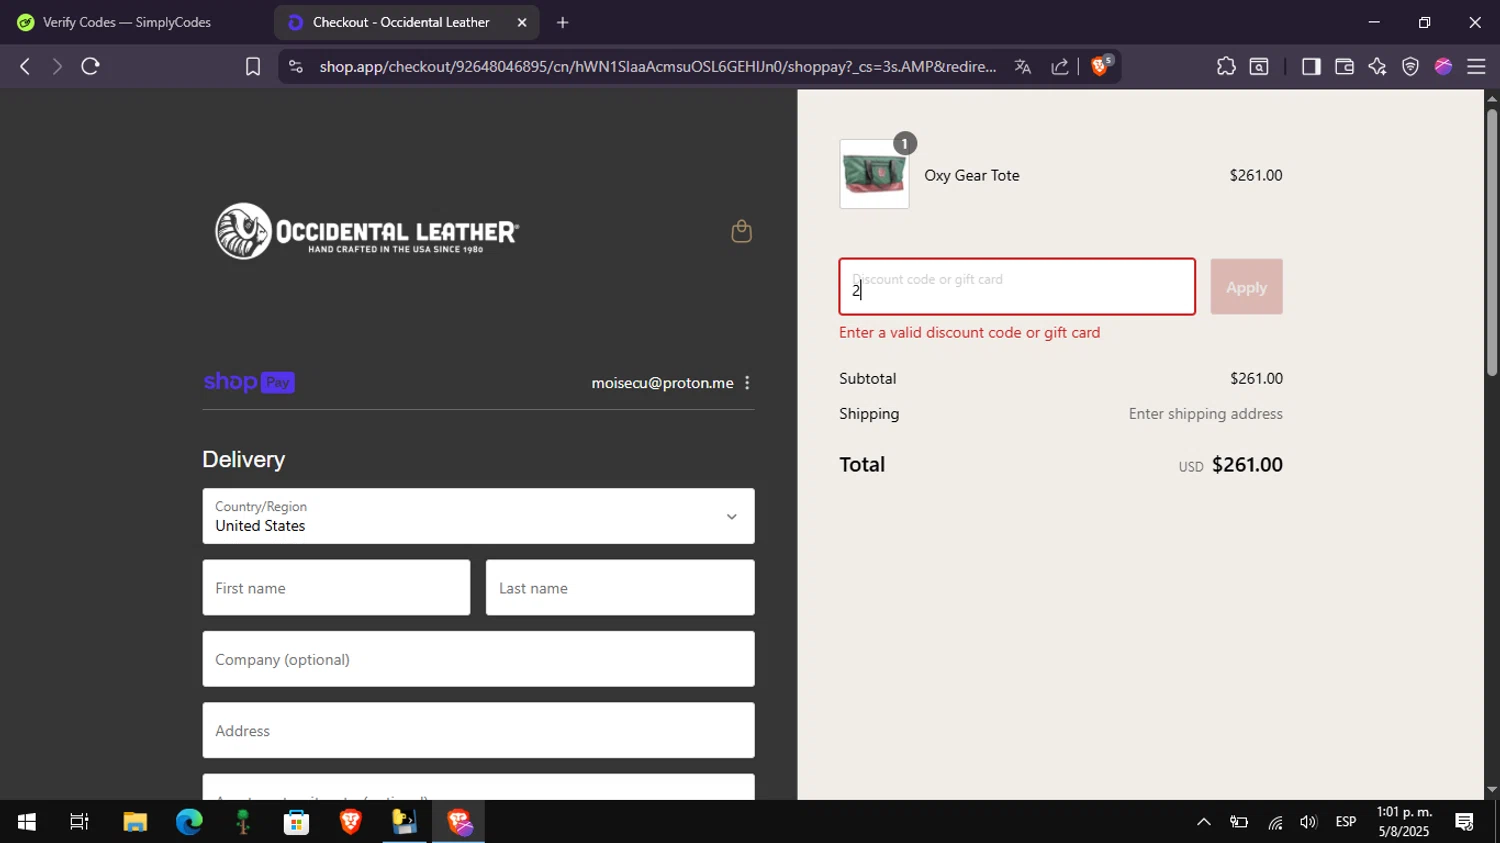
Task: Open the Brave Wallet icon
Action: tap(1344, 67)
